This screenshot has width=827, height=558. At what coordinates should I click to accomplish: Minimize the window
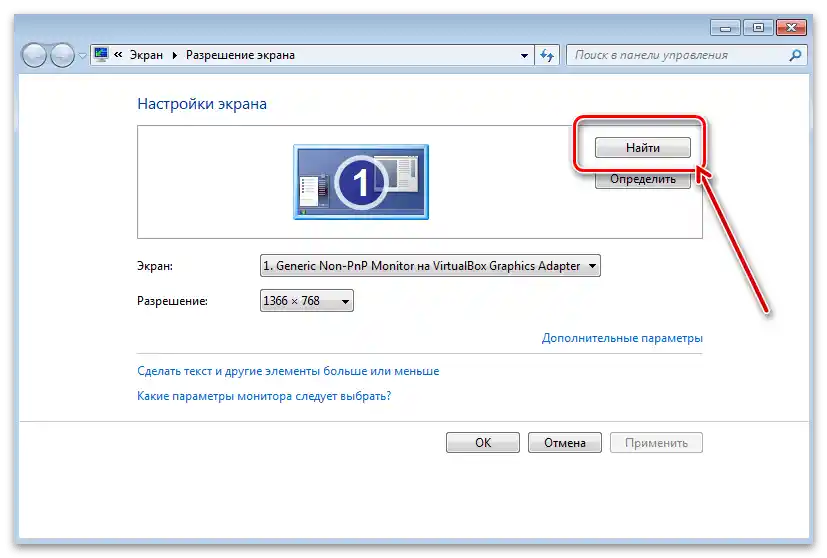coord(725,27)
